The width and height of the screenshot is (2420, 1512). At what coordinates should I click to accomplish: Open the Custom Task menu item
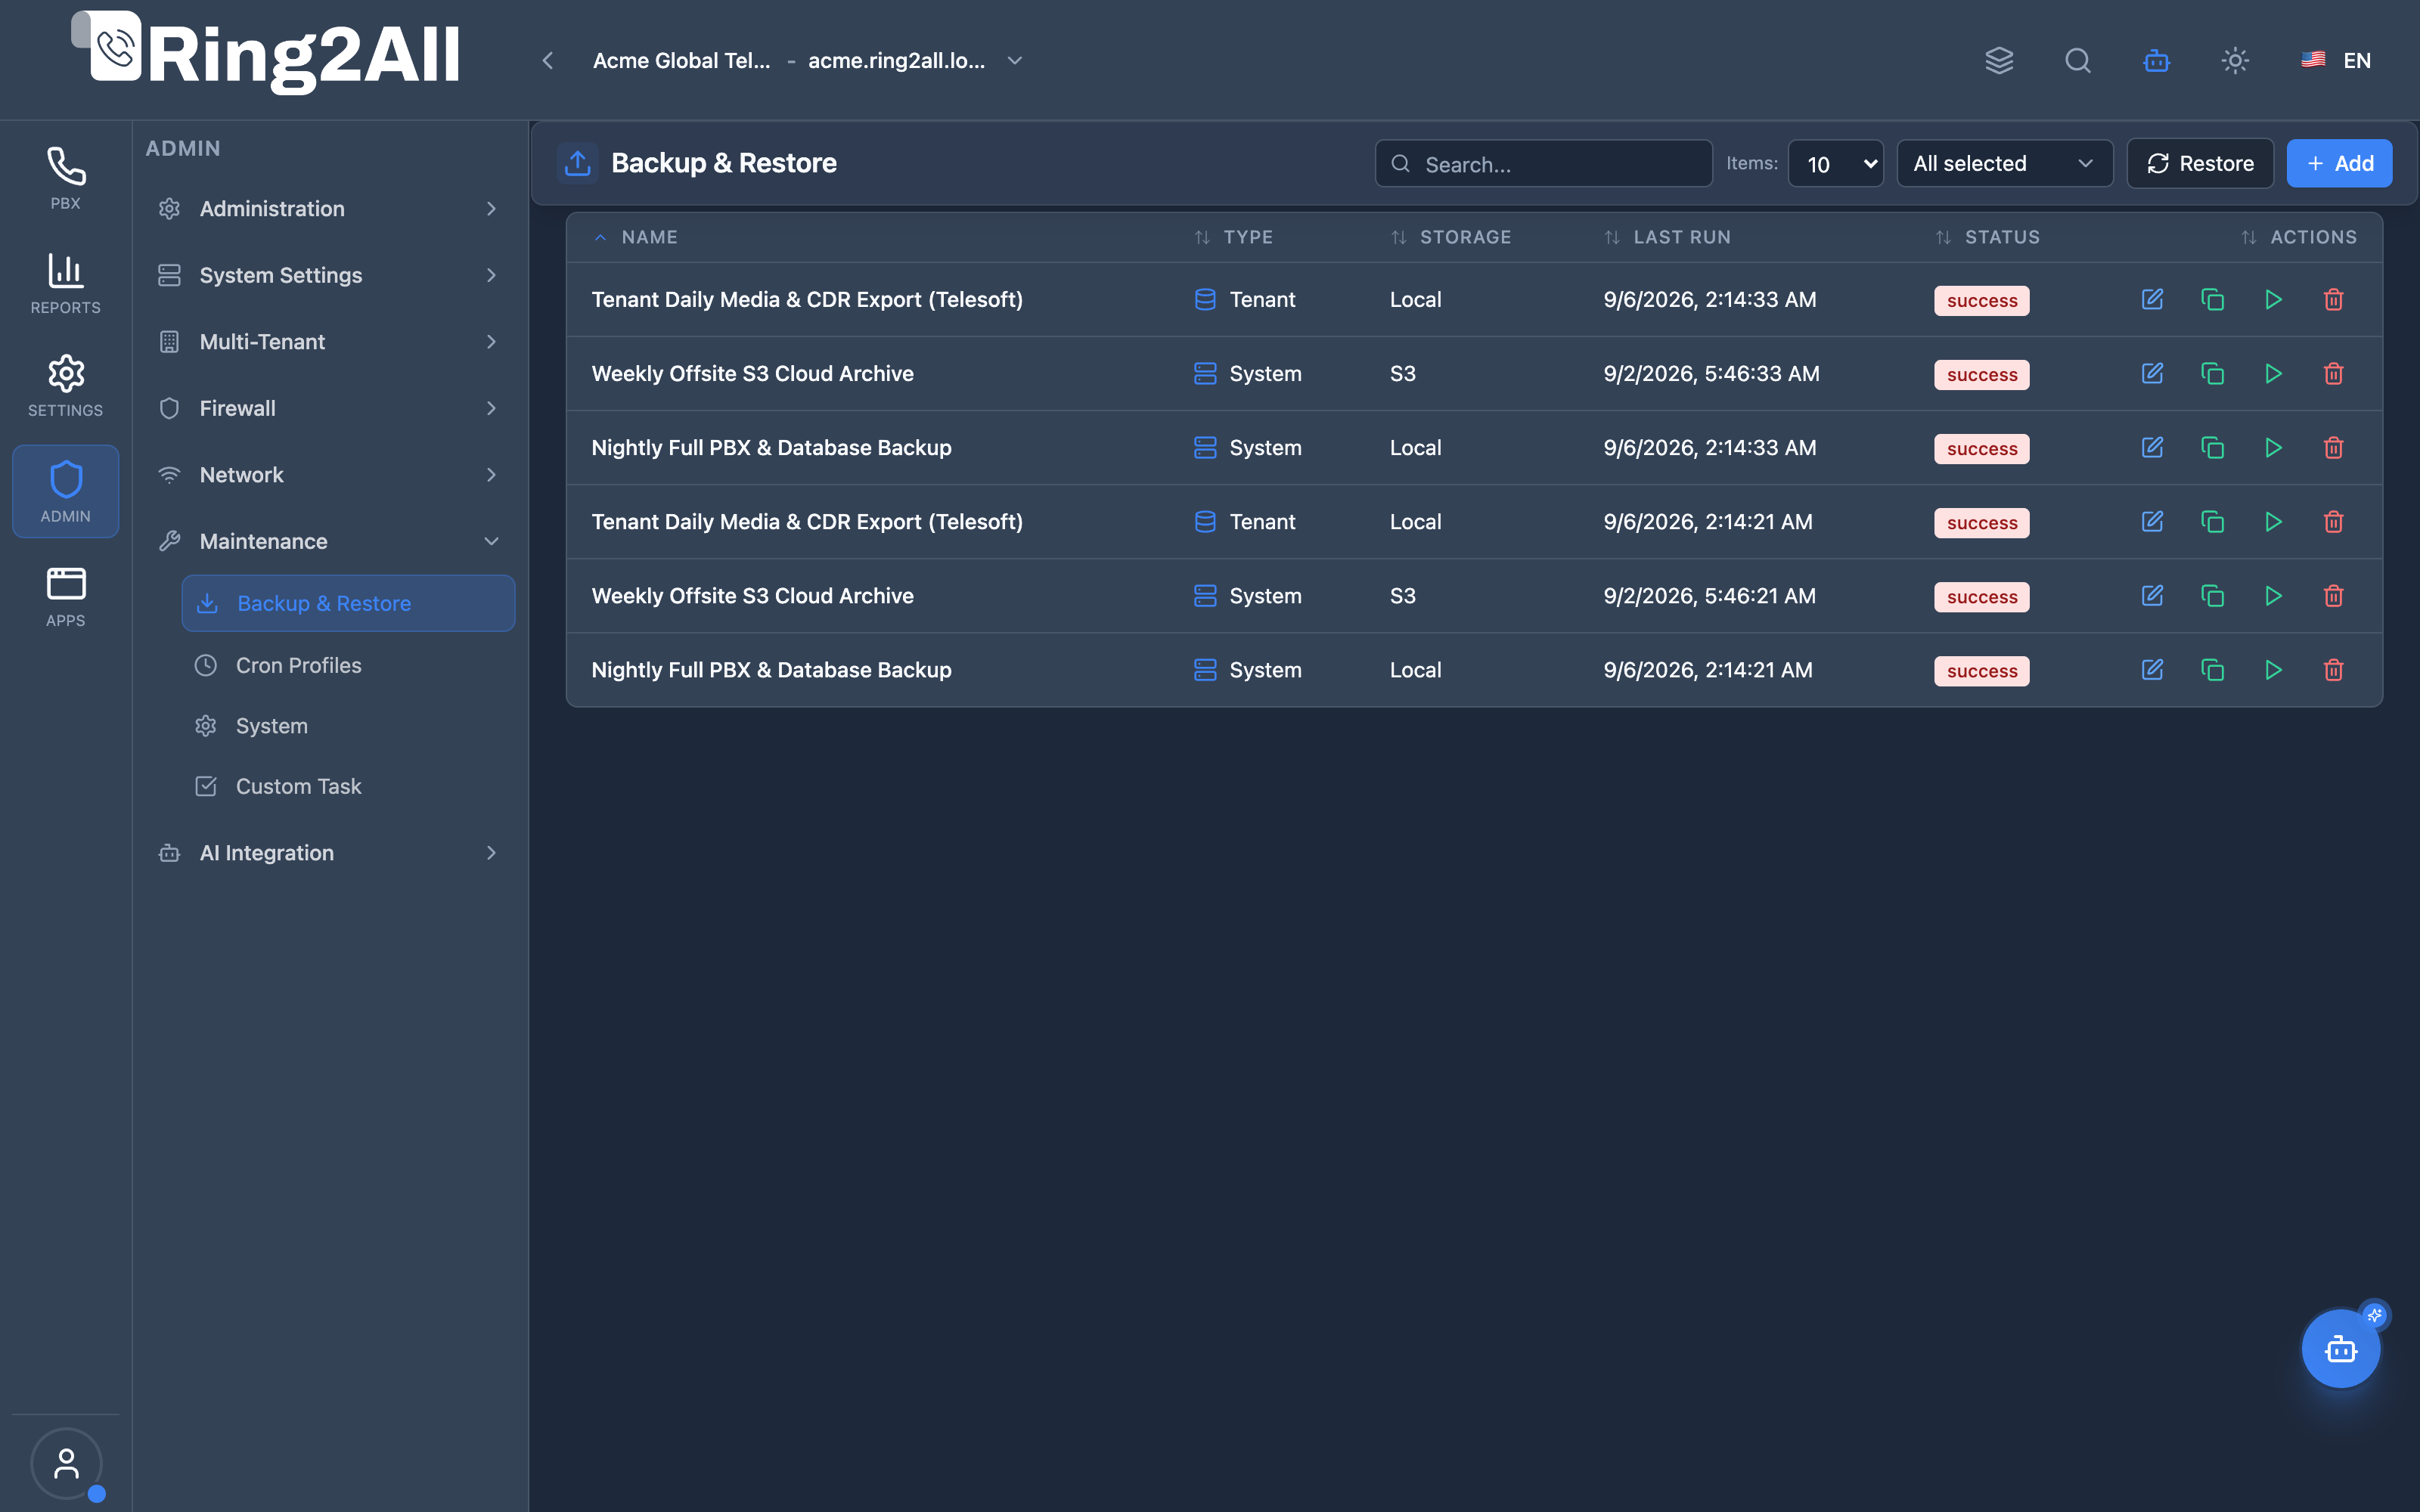348,786
